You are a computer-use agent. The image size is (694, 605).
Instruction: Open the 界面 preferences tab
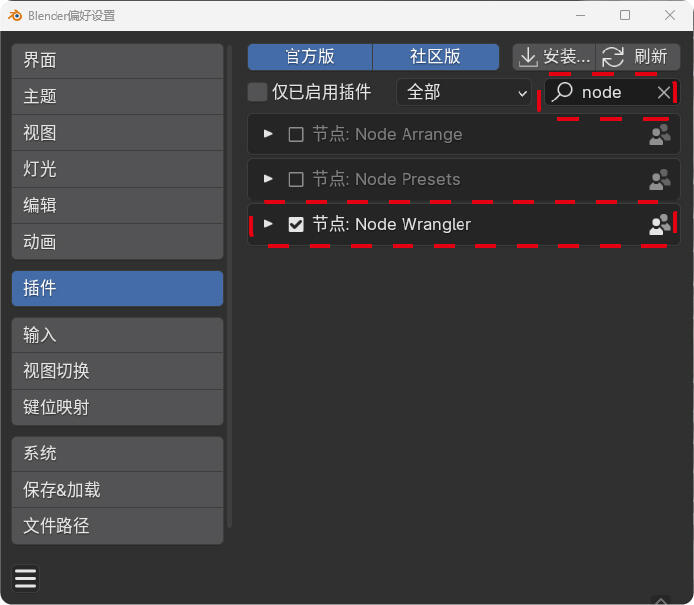tap(117, 61)
